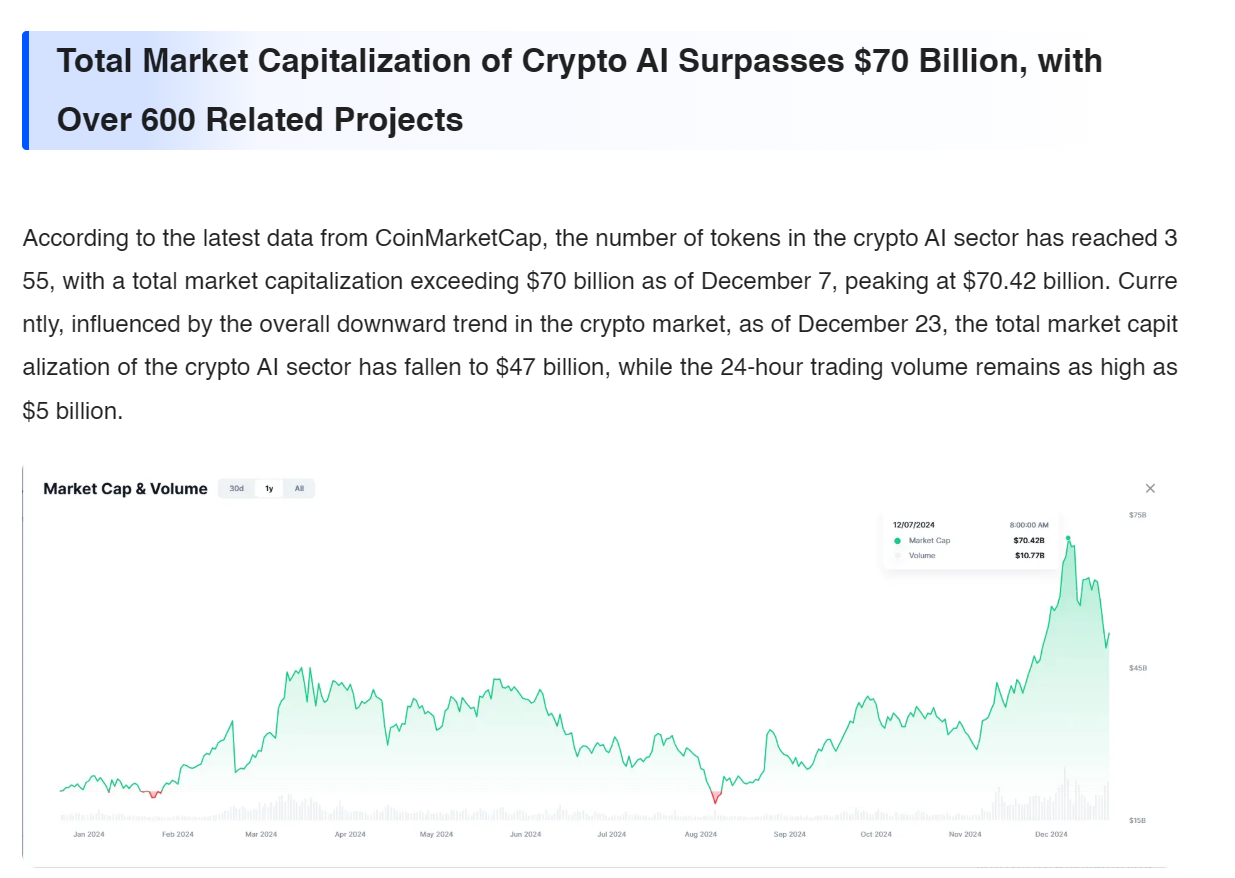Click the red dip marker near Aug 2024

pos(715,798)
